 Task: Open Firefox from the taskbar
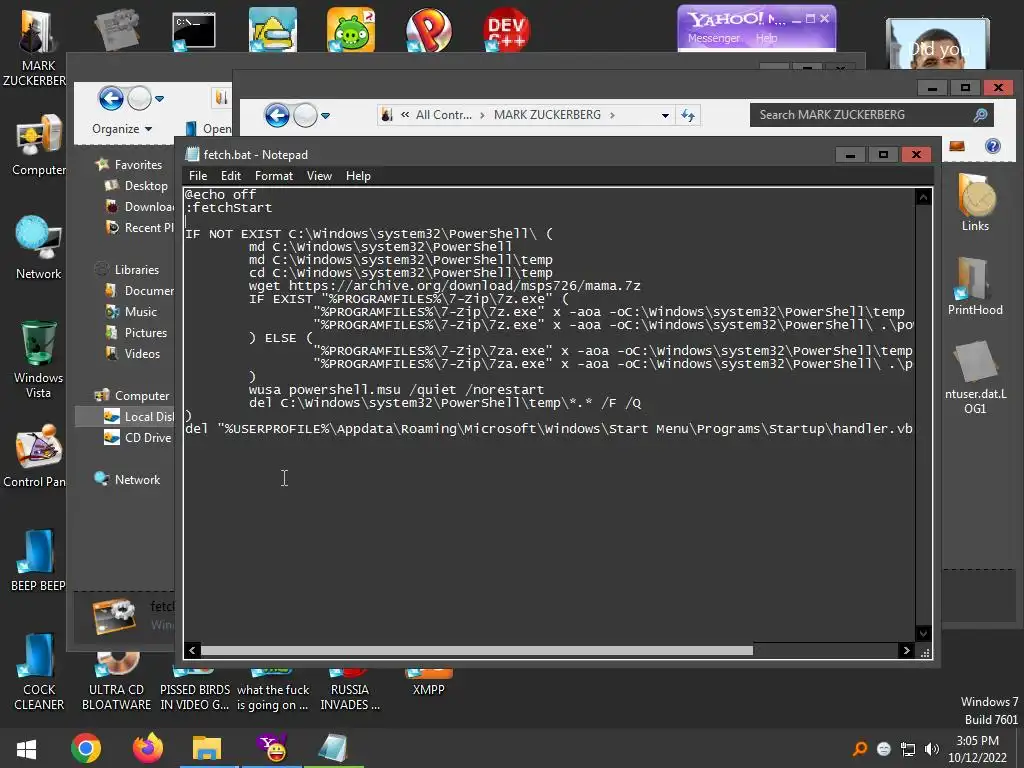pyautogui.click(x=148, y=748)
